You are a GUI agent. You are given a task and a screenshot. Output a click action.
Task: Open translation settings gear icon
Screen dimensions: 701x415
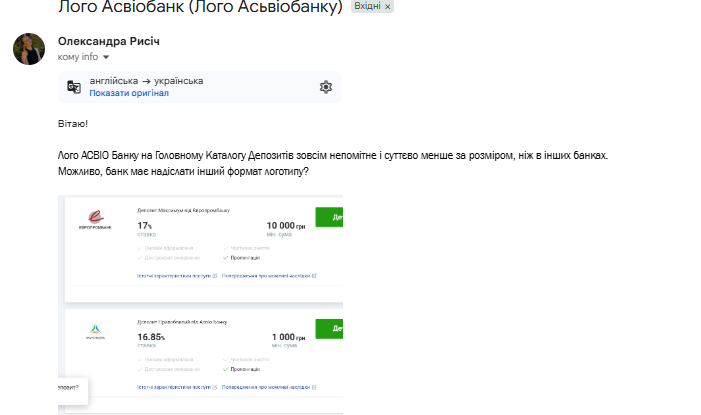(x=326, y=87)
